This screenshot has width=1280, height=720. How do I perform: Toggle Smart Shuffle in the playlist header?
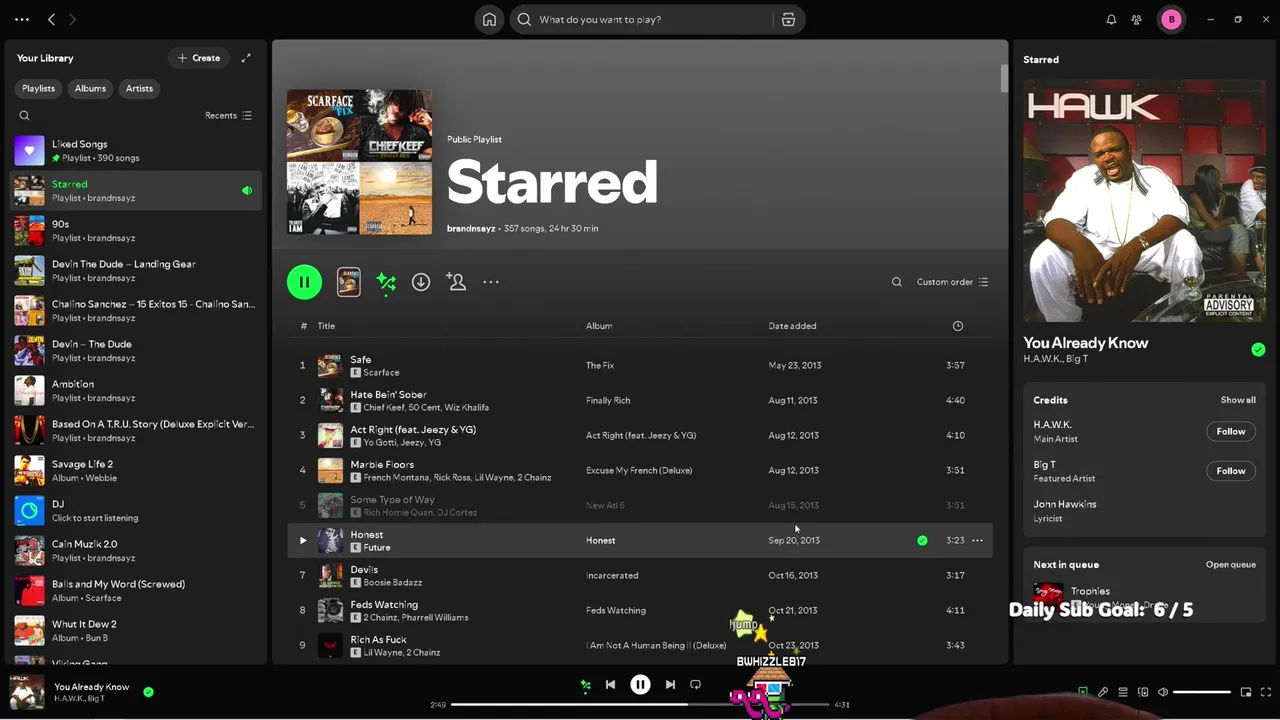tap(386, 282)
